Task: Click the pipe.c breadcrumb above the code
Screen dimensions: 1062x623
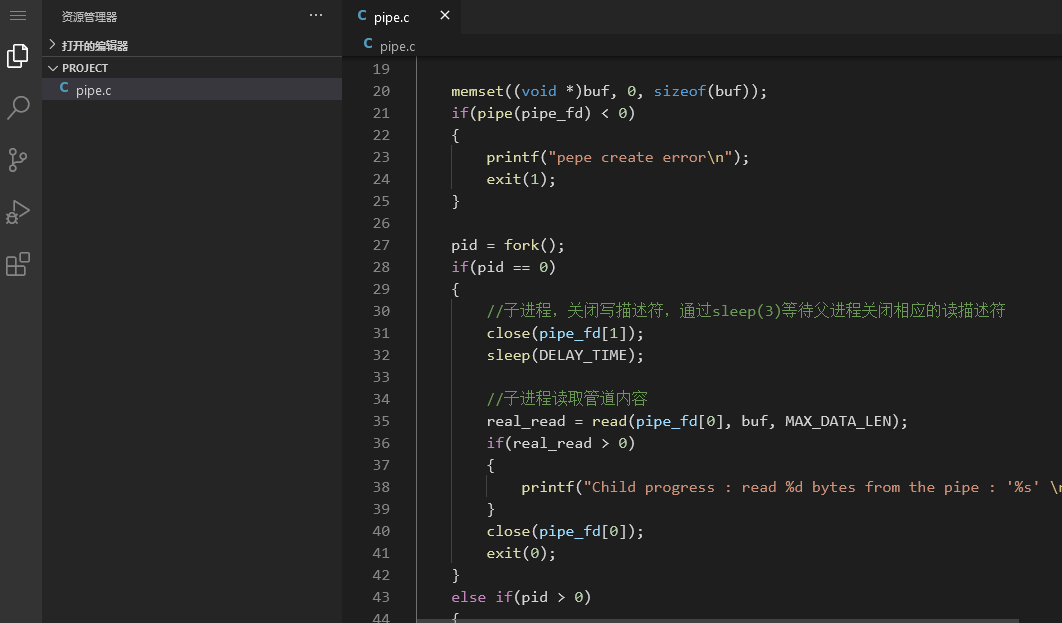Action: (396, 46)
